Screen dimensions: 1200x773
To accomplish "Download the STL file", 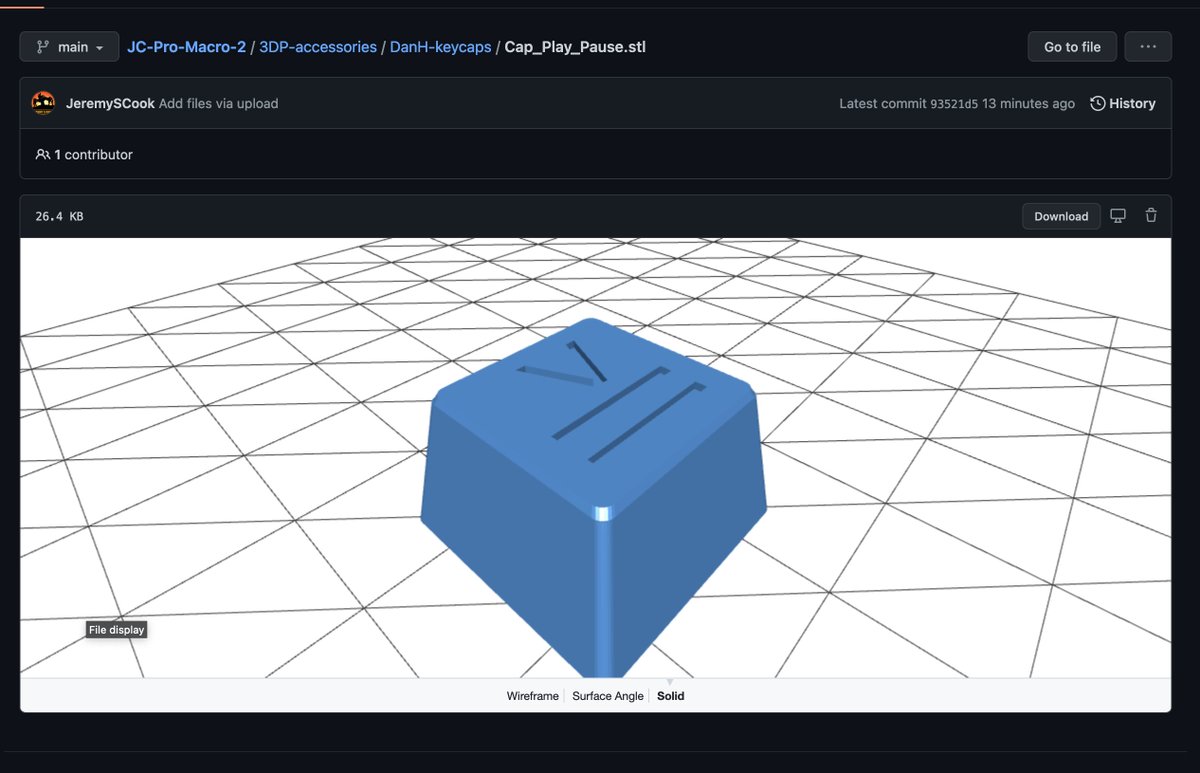I will 1061,216.
